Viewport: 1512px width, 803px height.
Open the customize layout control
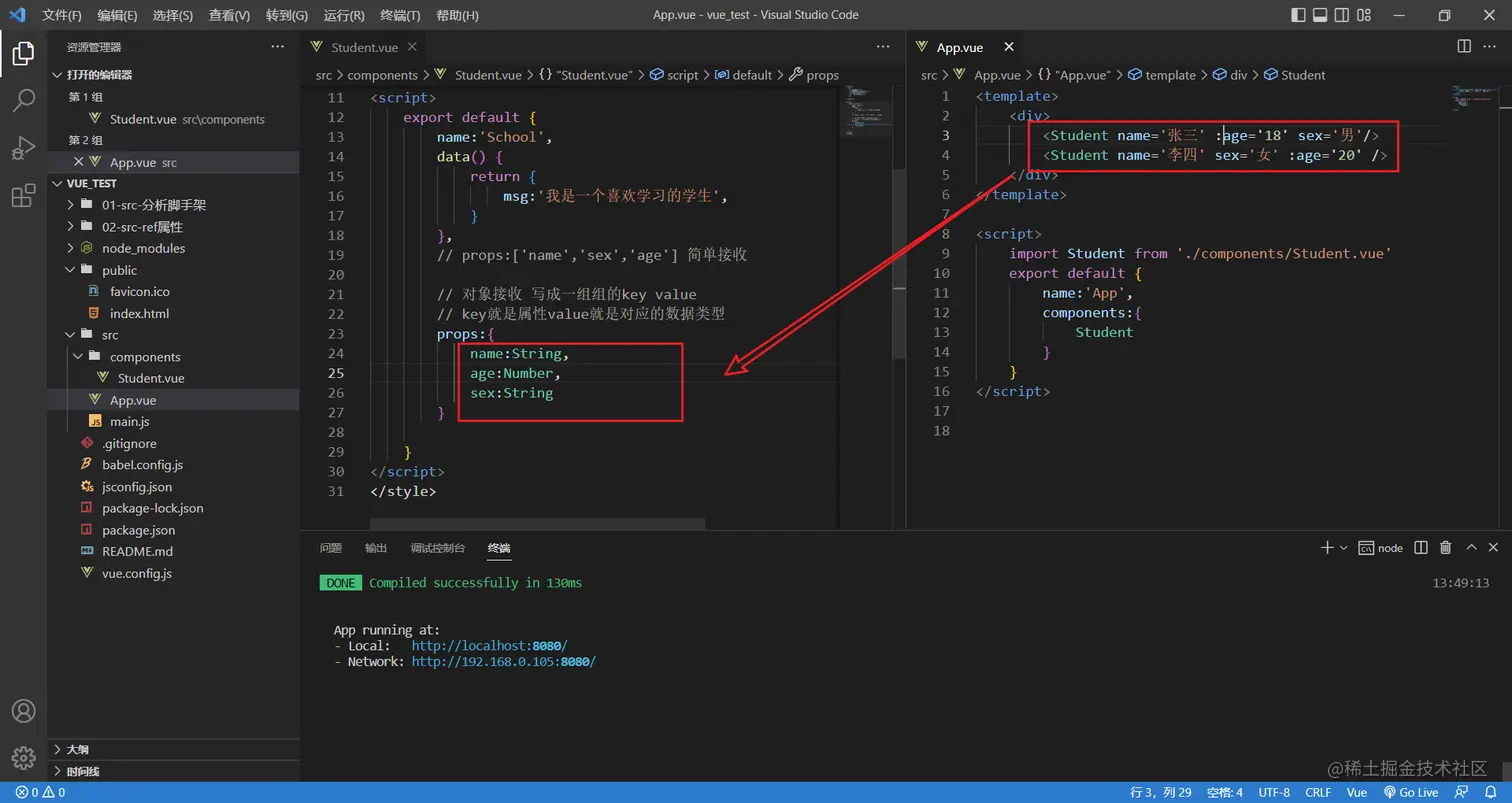pyautogui.click(x=1363, y=15)
